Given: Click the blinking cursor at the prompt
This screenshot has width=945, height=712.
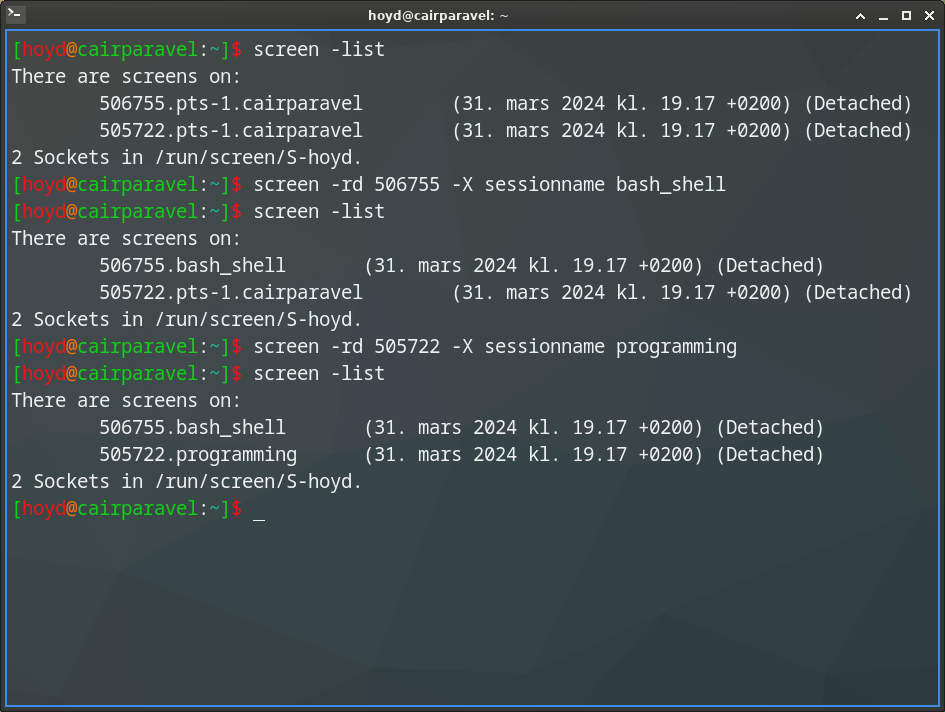Looking at the screenshot, I should [x=261, y=513].
